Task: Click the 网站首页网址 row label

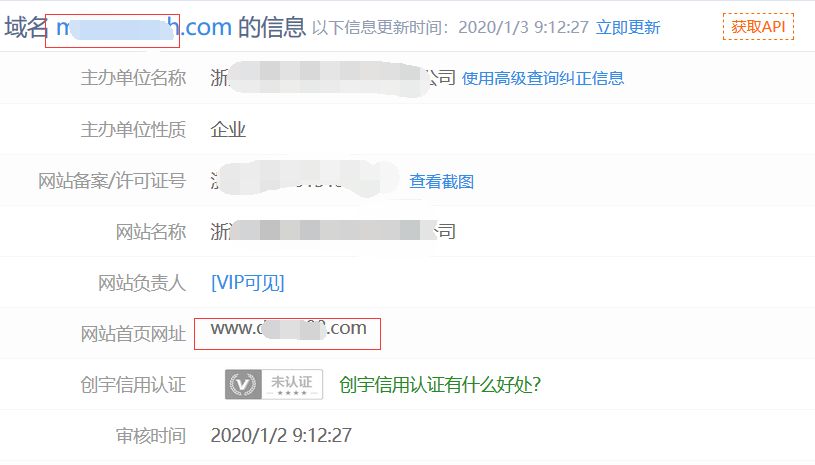Action: [133, 334]
